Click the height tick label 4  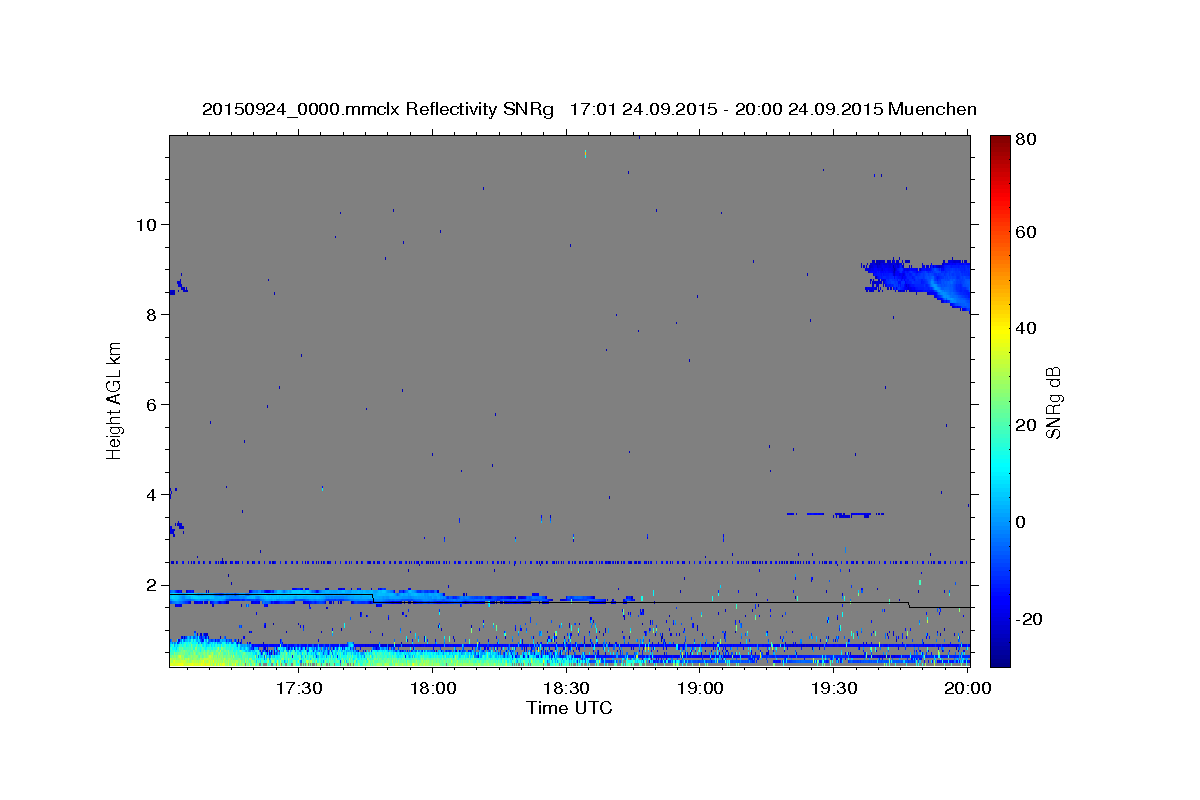(152, 494)
